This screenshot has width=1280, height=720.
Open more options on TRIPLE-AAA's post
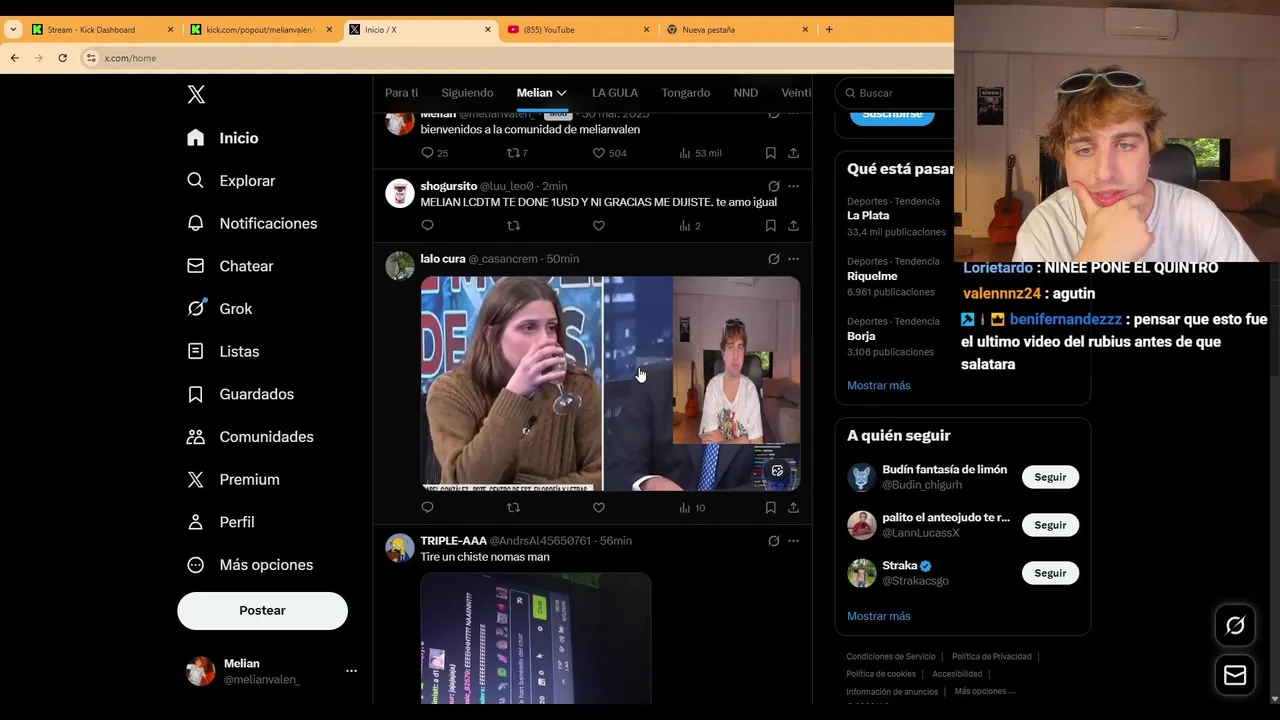coord(793,541)
